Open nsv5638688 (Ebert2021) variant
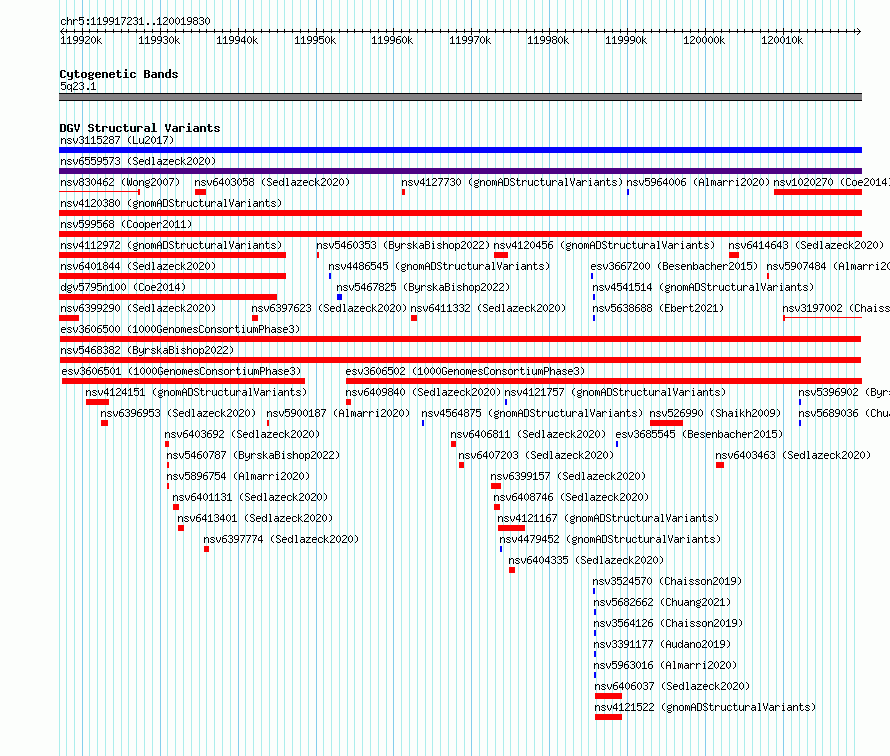890x756 pixels. click(x=658, y=308)
